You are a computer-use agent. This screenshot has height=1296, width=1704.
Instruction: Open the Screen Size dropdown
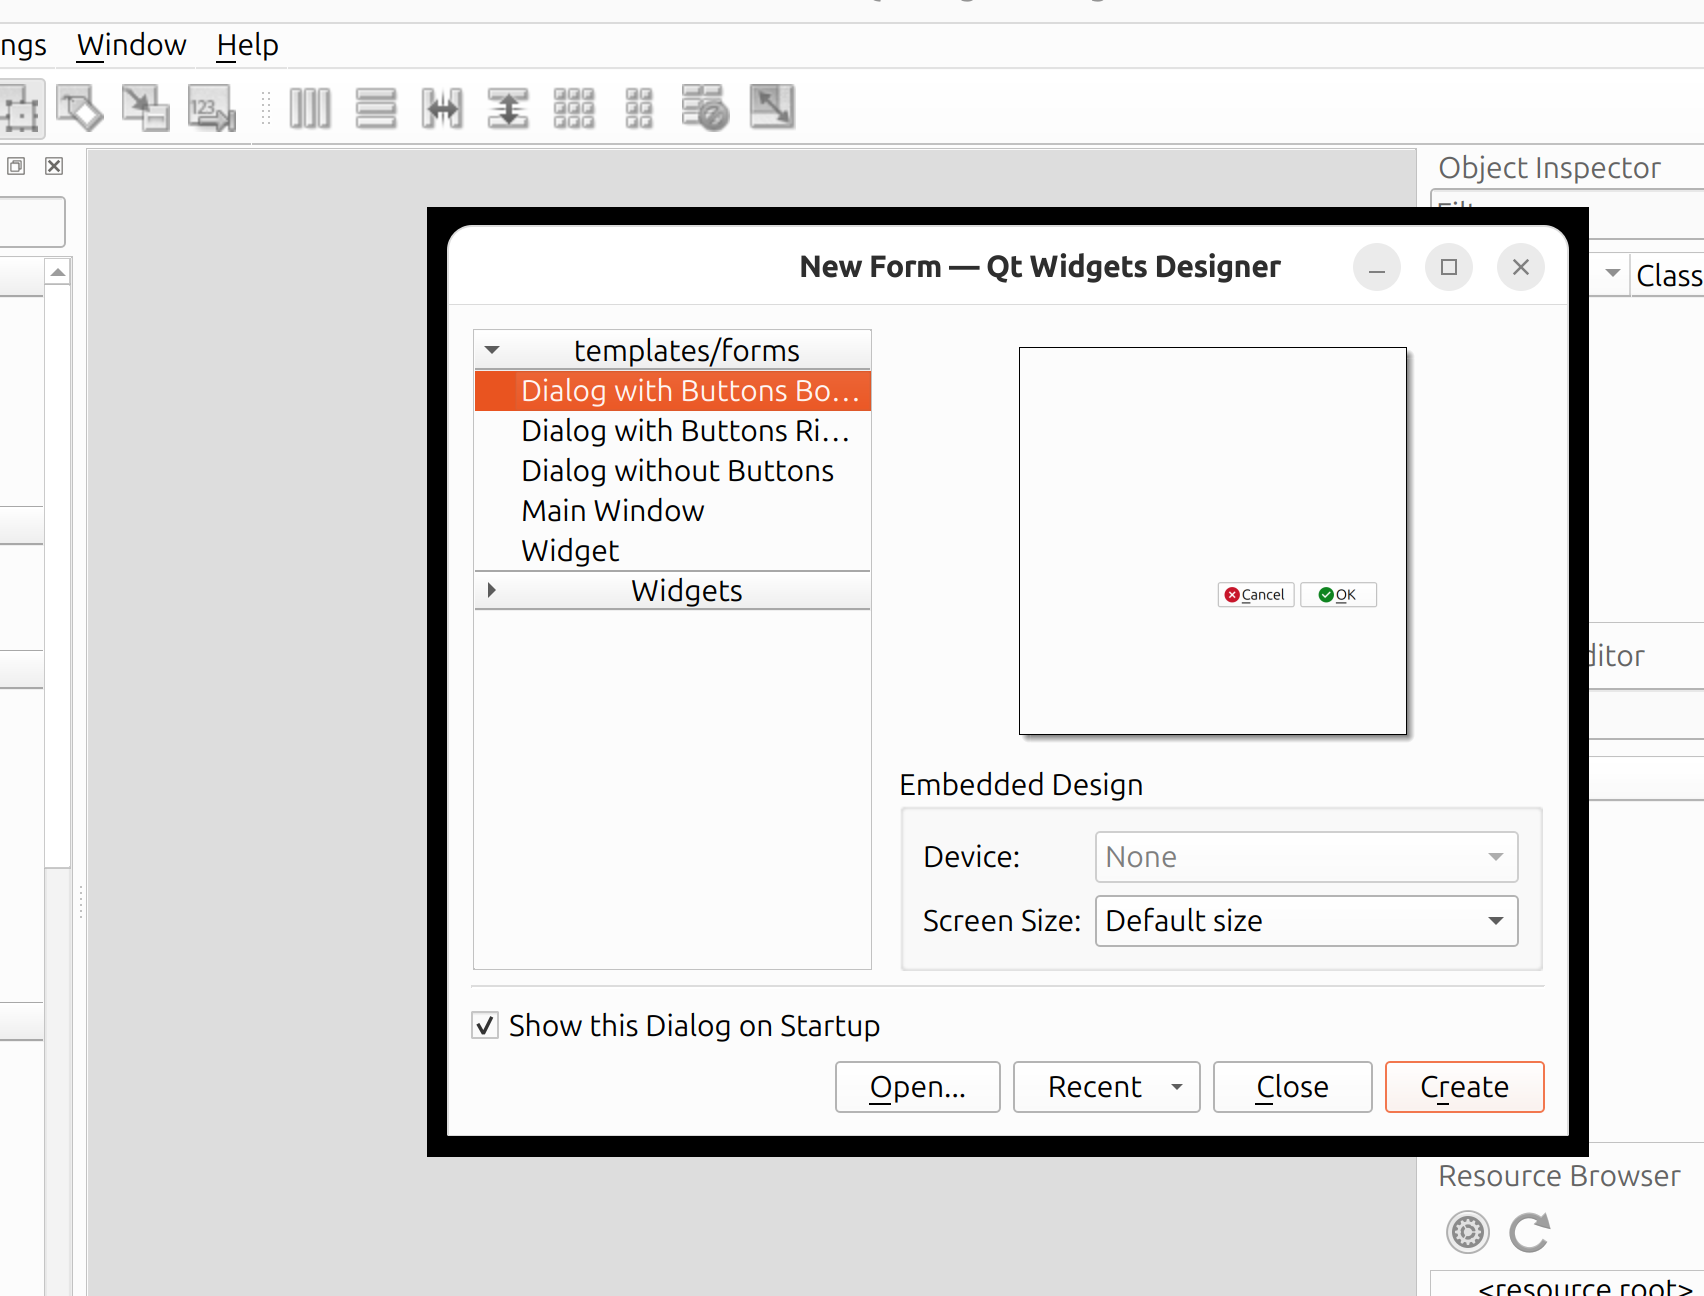tap(1306, 920)
